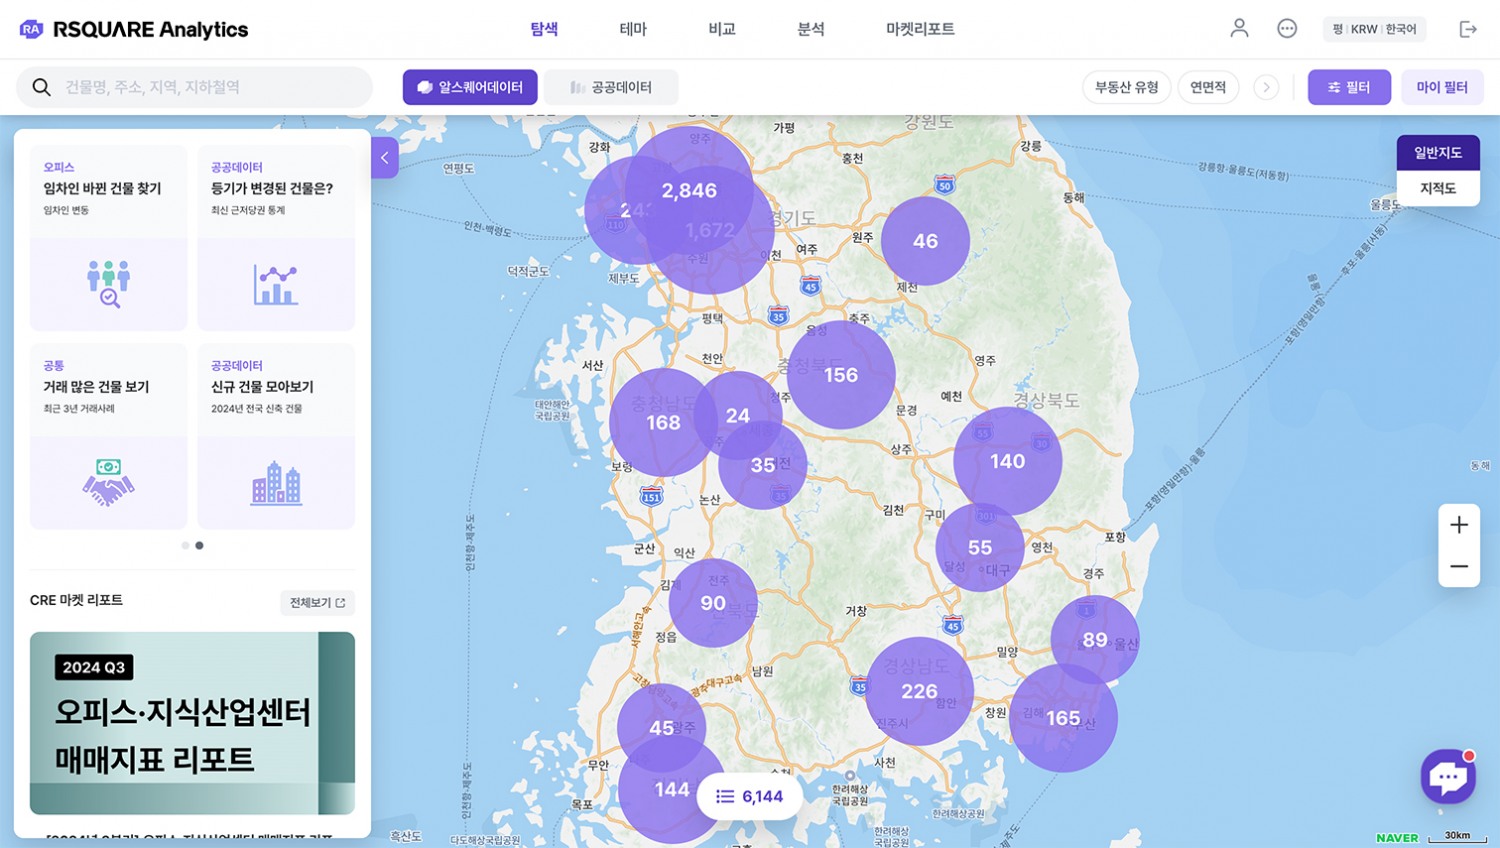The image size is (1500, 848).
Task: Open the chat support bubble icon
Action: tap(1447, 777)
